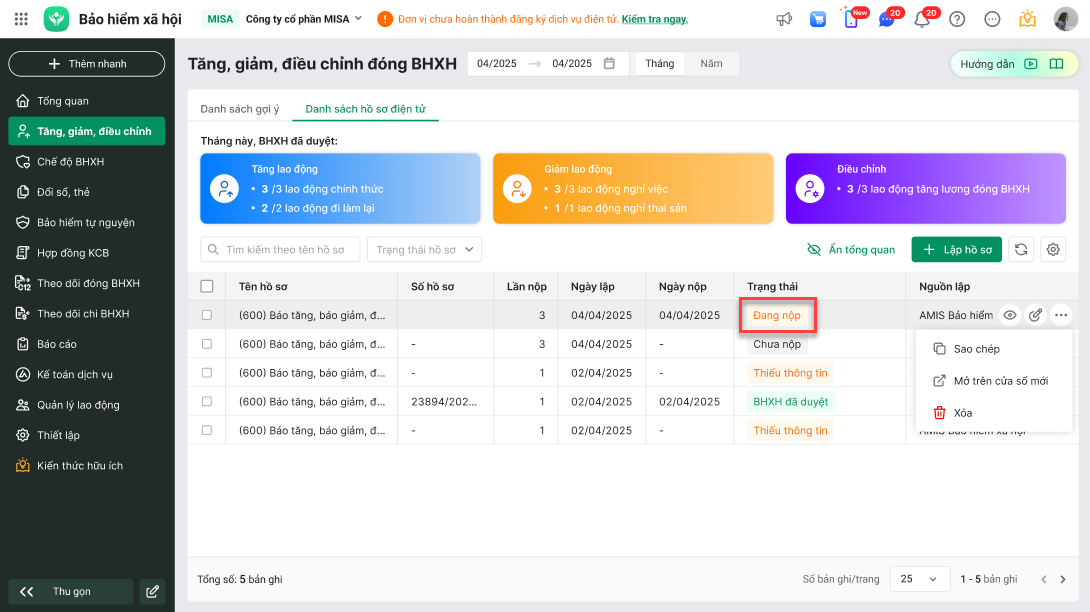Open the notification bell icon

[x=922, y=19]
